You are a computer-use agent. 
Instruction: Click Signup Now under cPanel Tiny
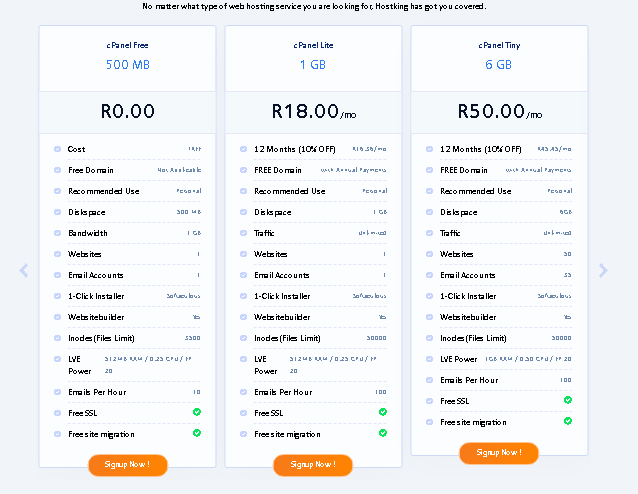pos(499,453)
